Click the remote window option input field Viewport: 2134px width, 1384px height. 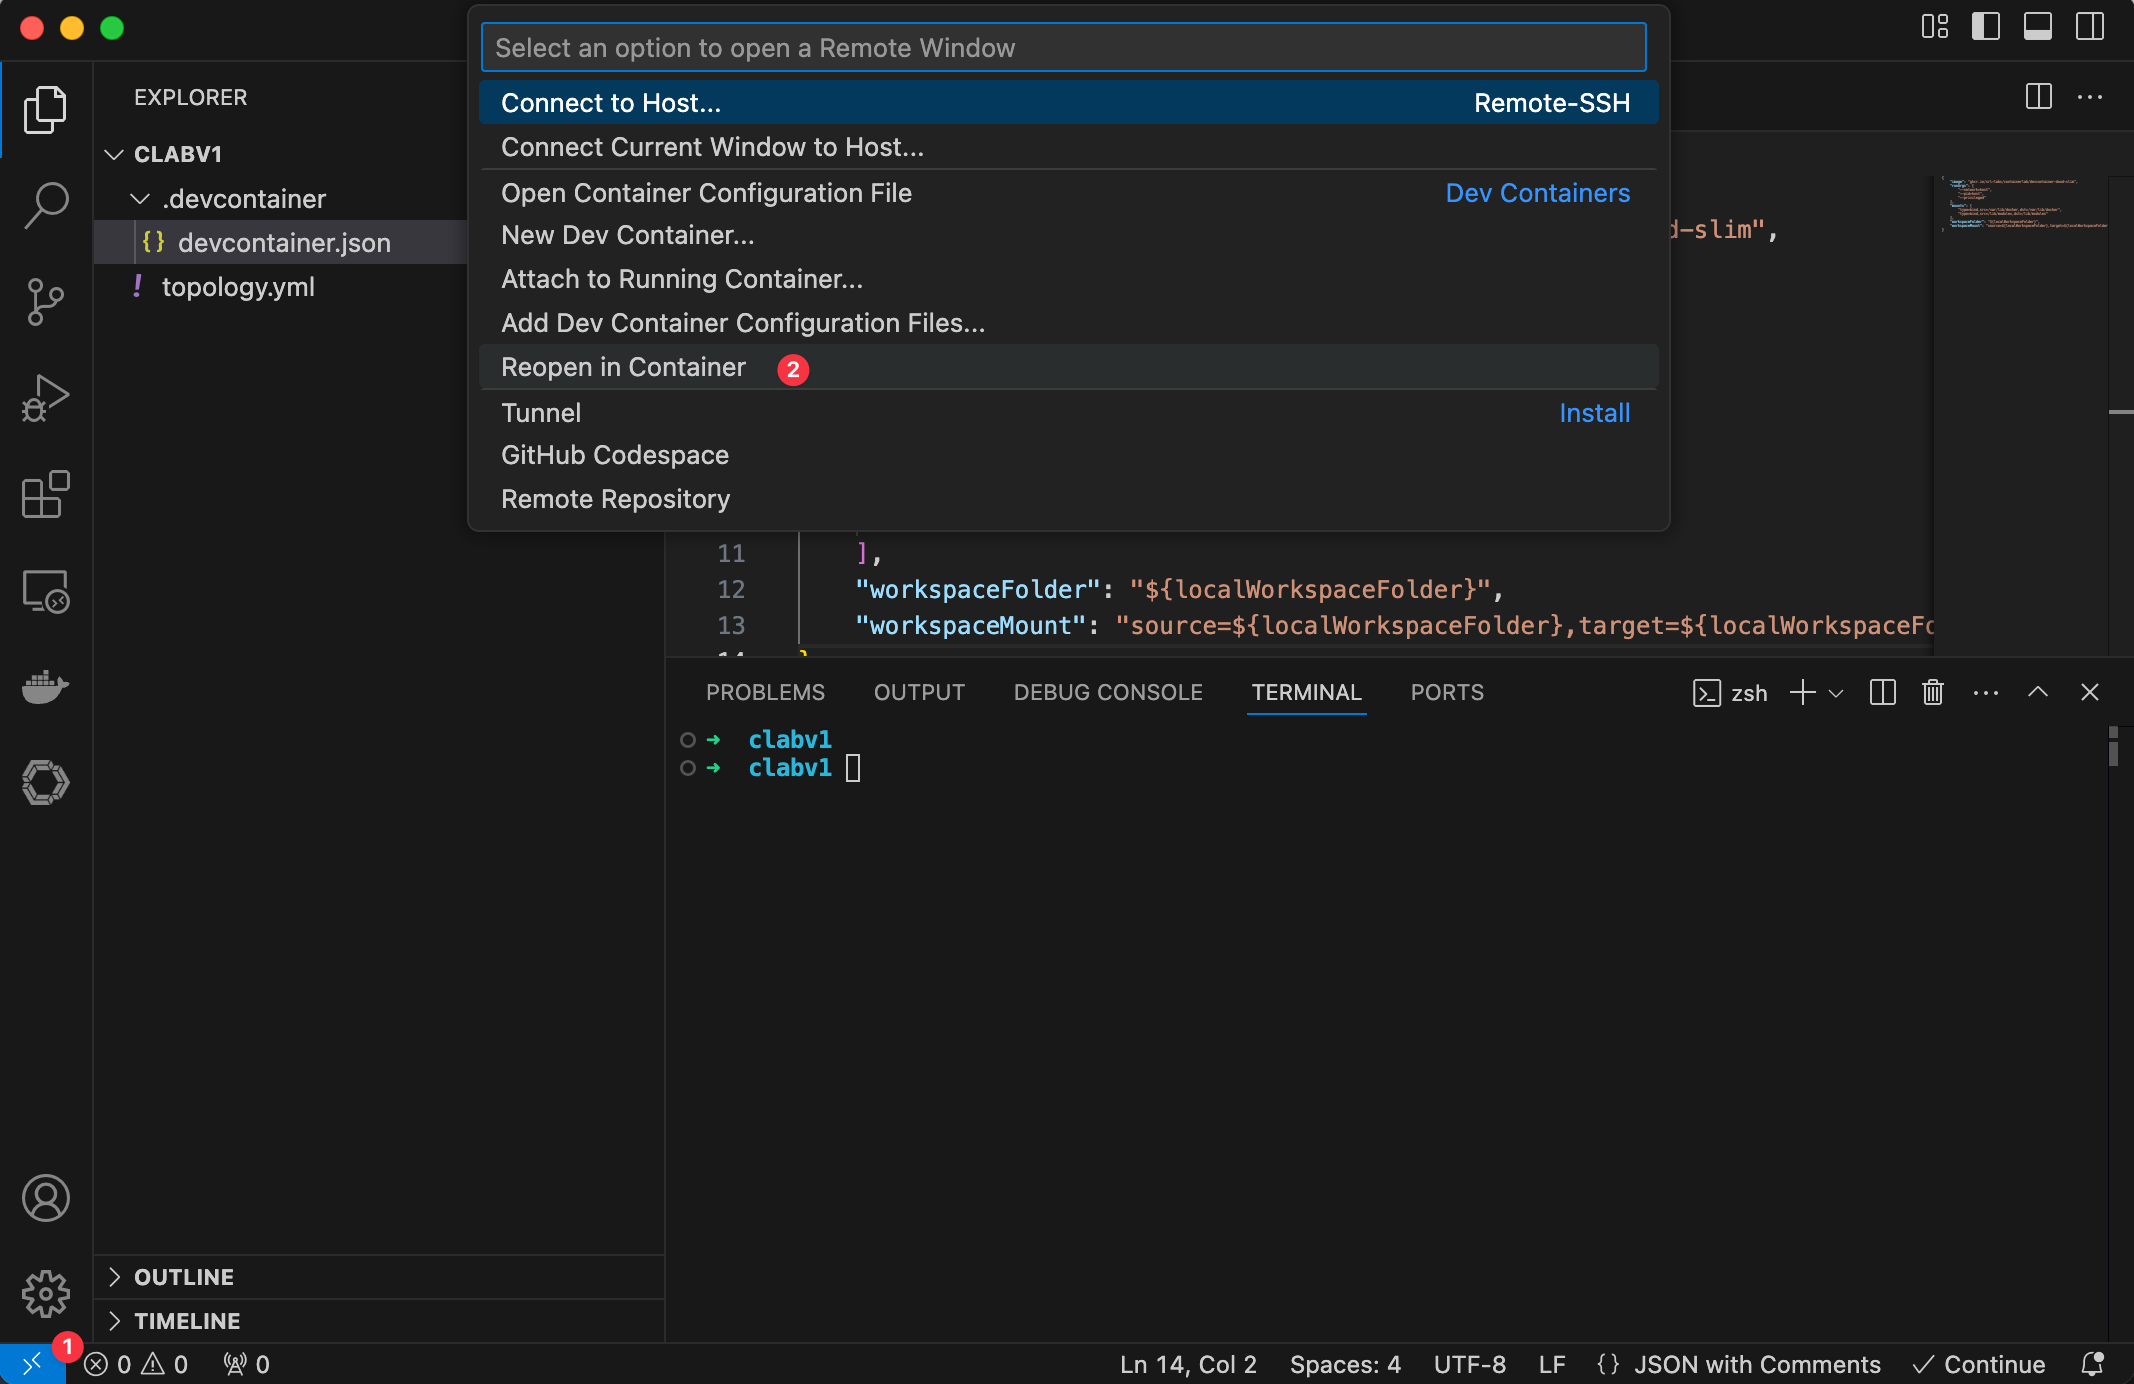[x=1063, y=46]
